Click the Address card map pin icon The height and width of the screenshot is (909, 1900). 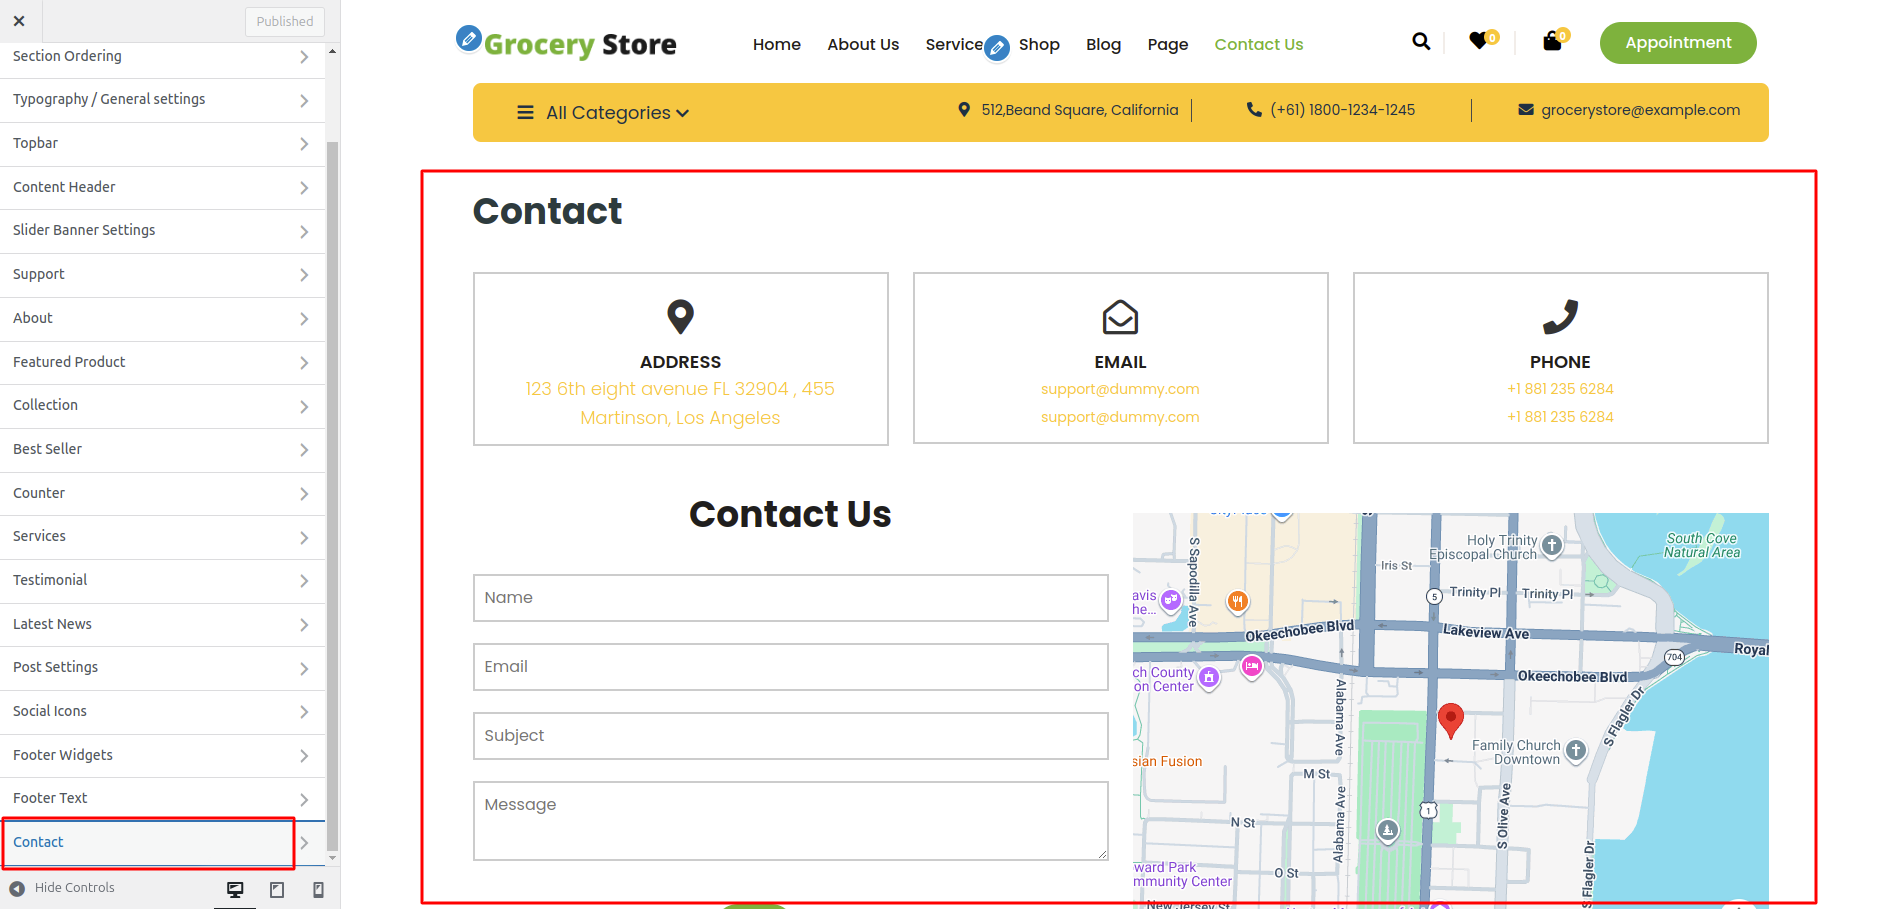tap(681, 317)
